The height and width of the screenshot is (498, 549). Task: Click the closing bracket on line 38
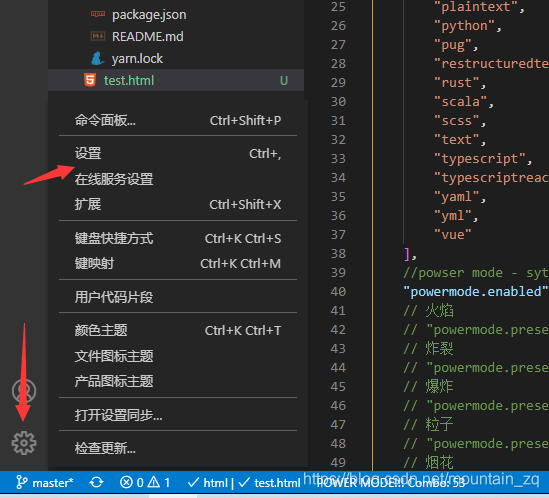(406, 254)
